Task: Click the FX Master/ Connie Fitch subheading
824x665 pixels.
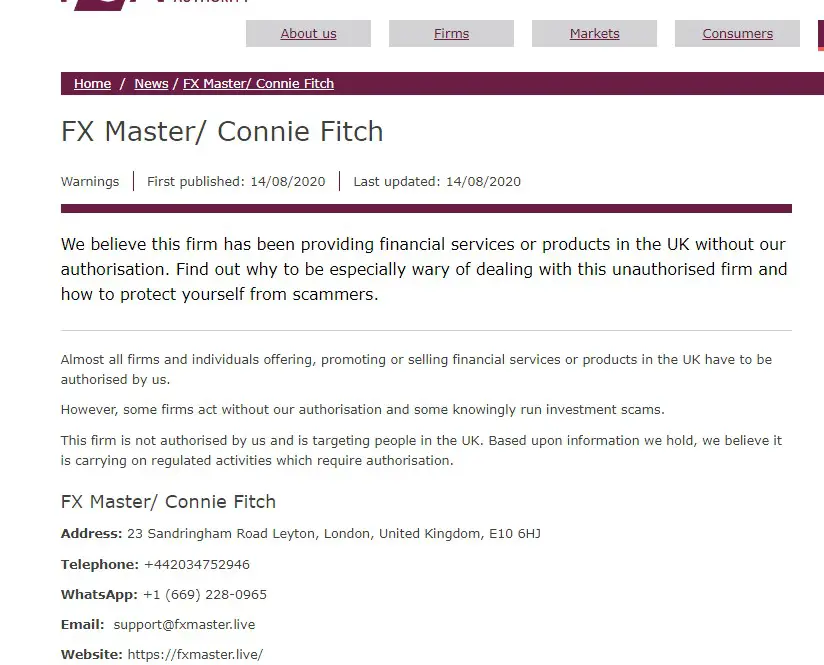Action: click(x=168, y=502)
